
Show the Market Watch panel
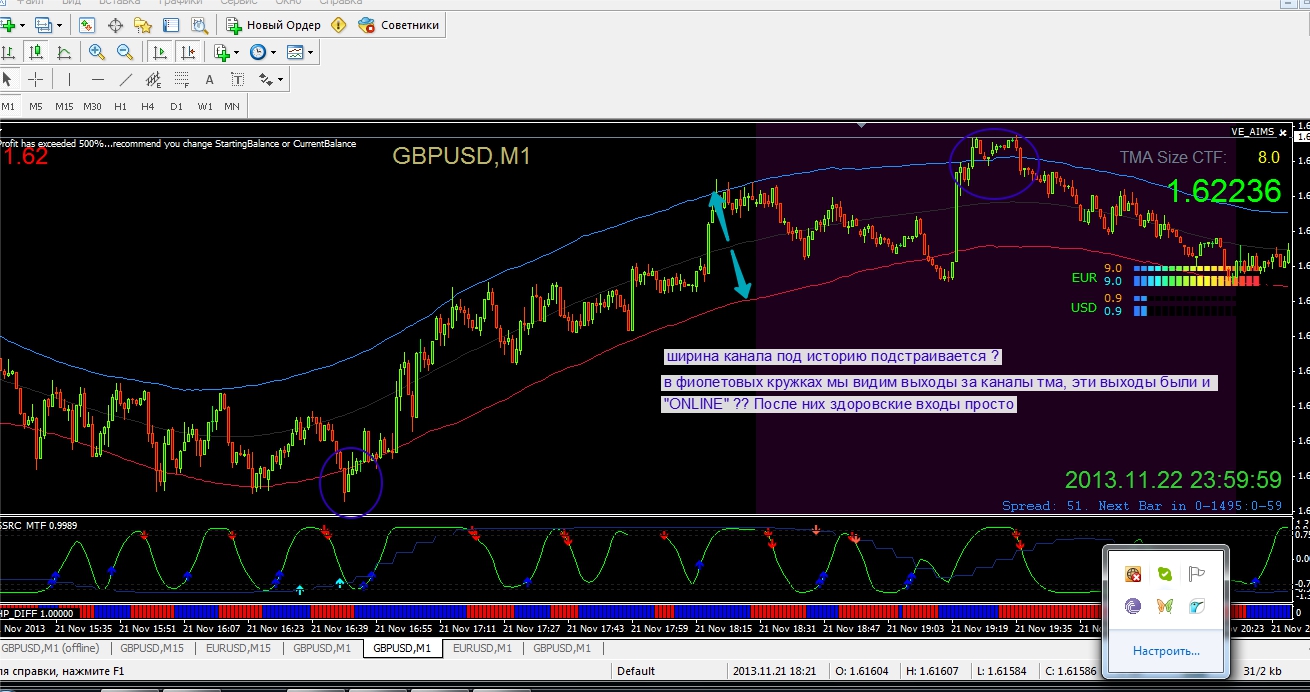(x=87, y=24)
